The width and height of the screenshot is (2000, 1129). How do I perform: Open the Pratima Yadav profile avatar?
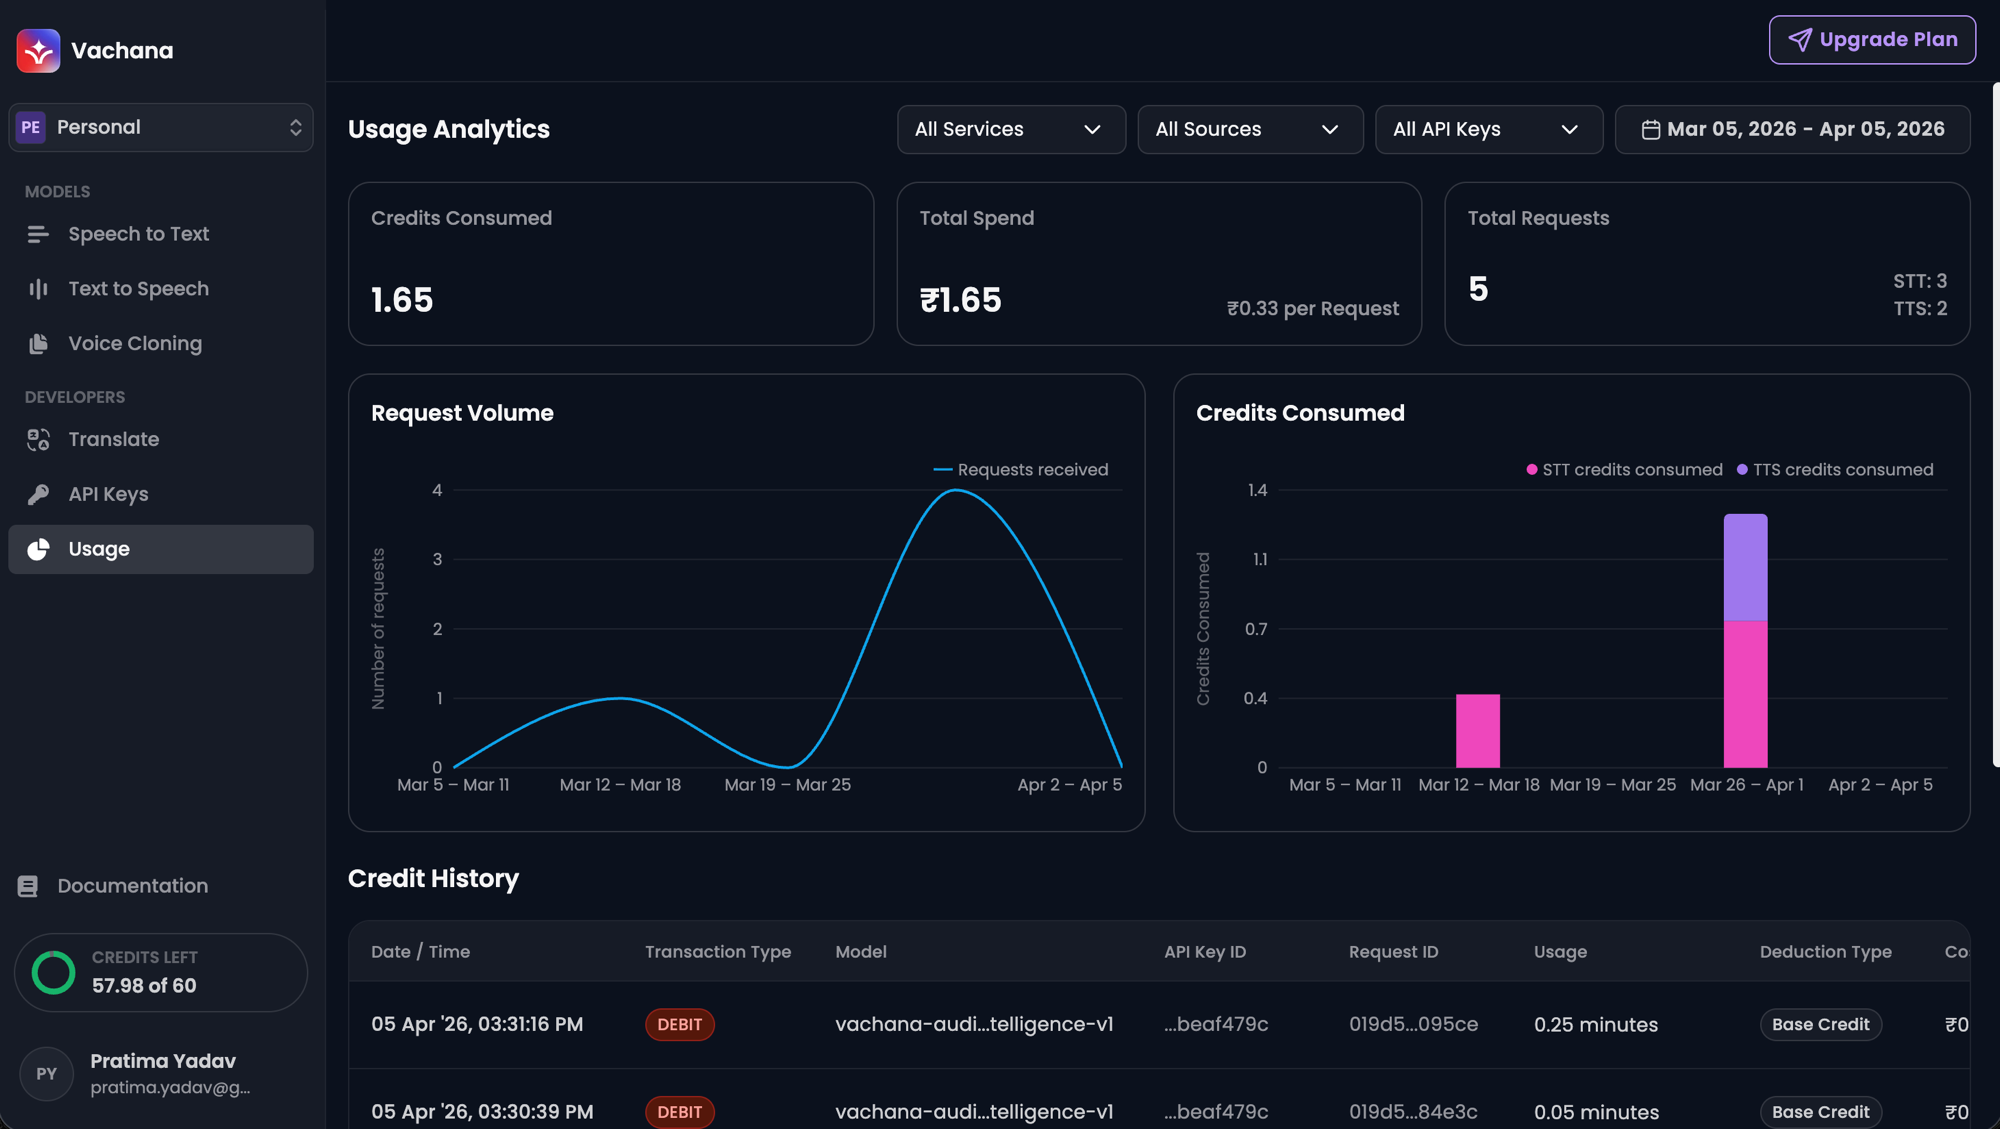46,1073
